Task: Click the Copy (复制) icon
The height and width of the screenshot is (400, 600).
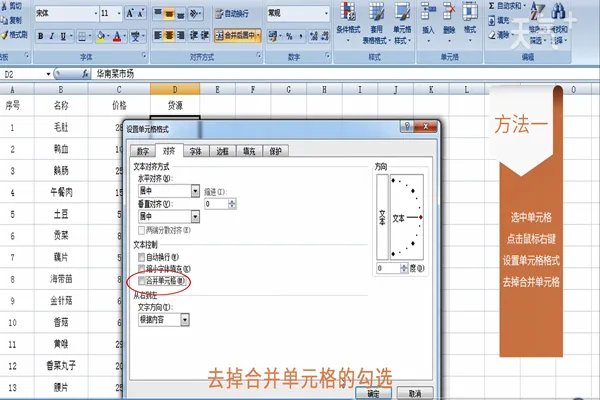Action: [x=5, y=20]
